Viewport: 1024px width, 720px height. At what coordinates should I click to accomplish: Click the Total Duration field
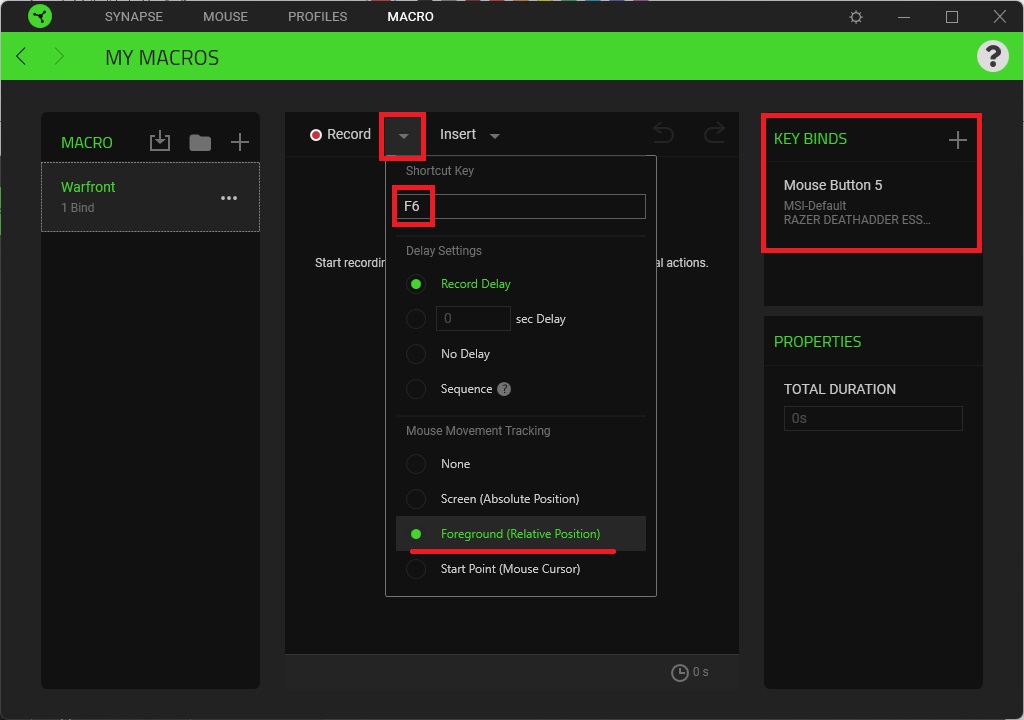pos(872,418)
